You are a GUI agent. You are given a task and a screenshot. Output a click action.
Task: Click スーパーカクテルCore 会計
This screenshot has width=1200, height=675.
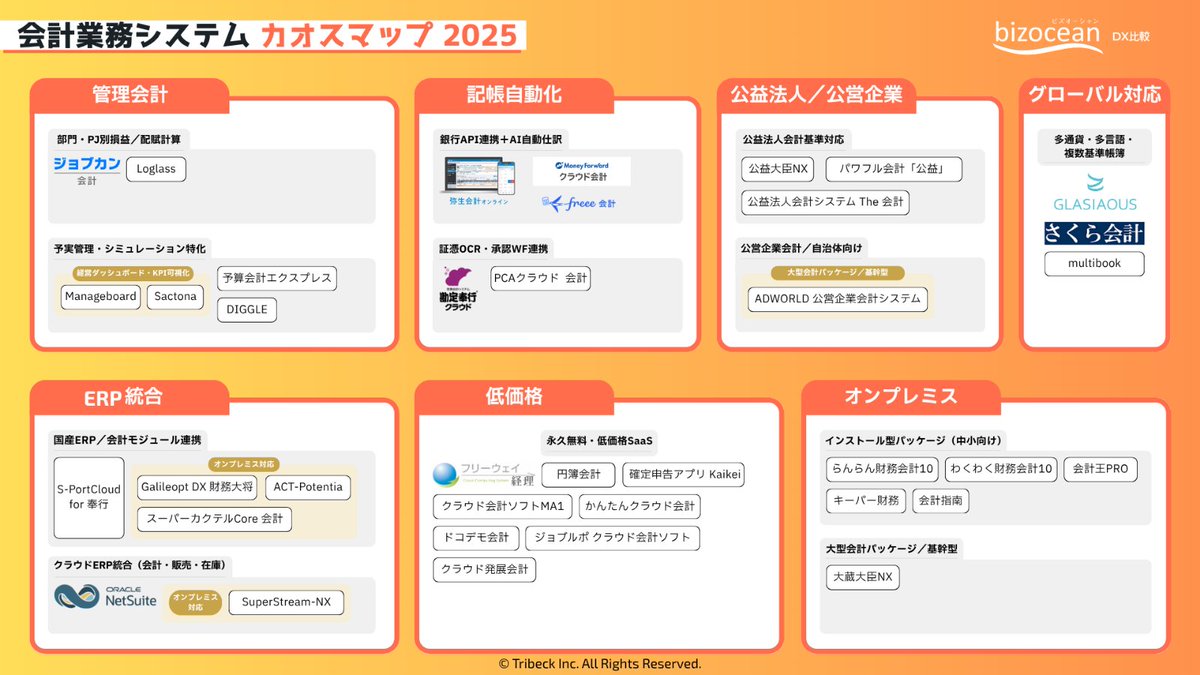[x=214, y=519]
